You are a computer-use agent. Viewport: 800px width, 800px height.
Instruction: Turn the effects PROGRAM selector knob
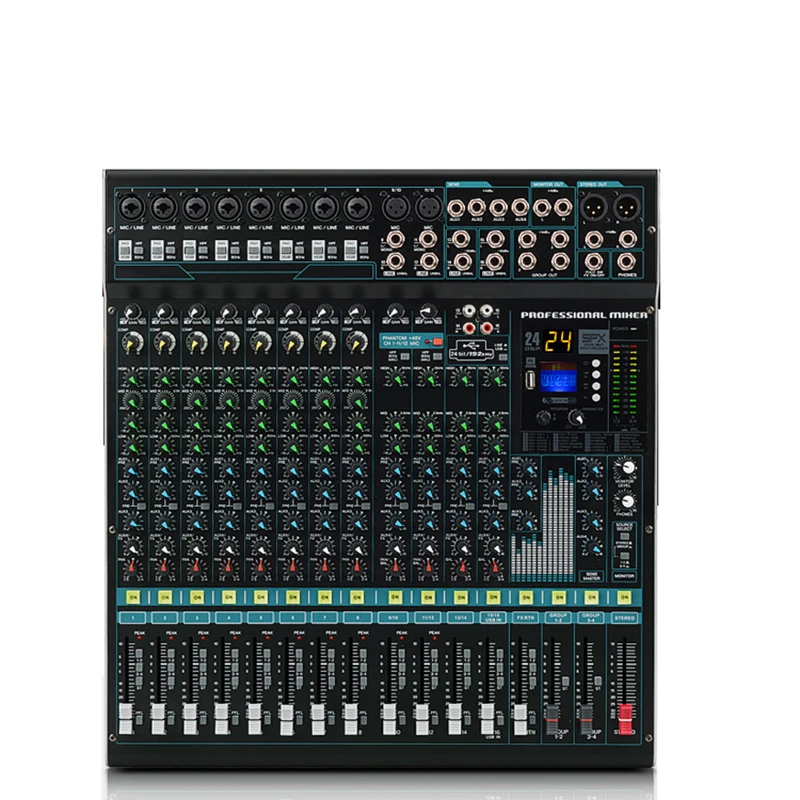(544, 418)
